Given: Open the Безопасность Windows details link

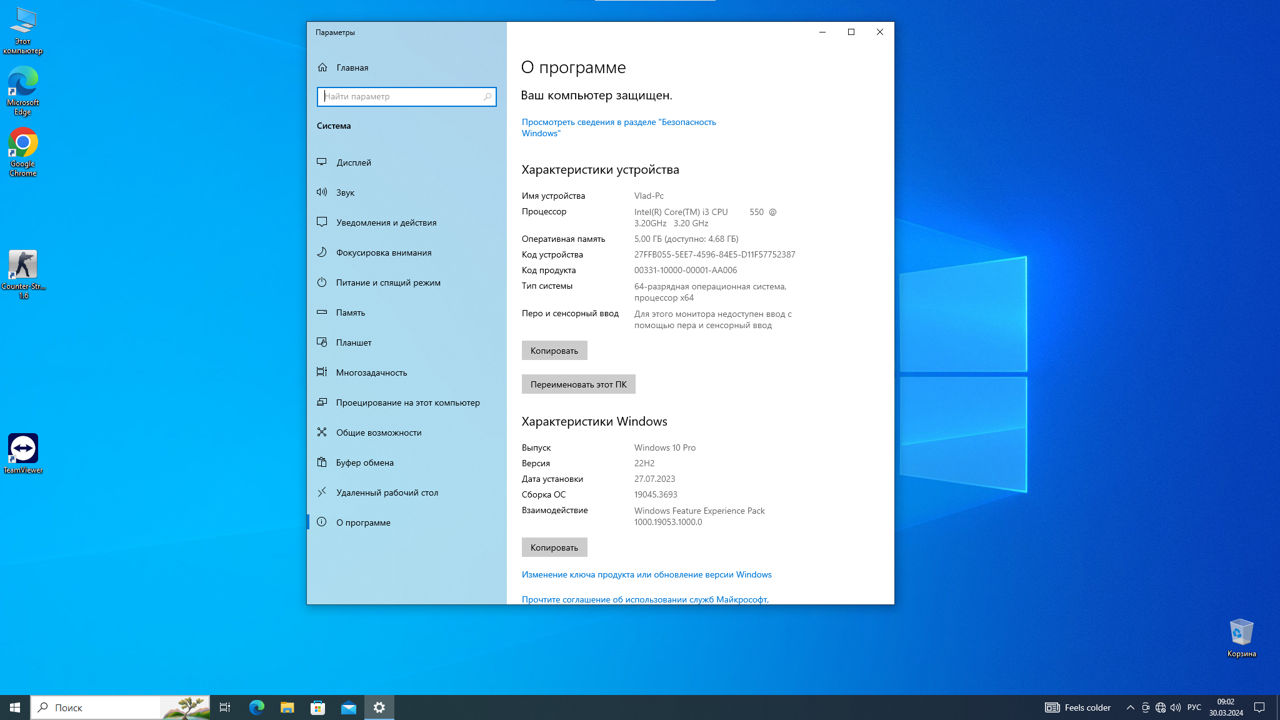Looking at the screenshot, I should coord(619,127).
